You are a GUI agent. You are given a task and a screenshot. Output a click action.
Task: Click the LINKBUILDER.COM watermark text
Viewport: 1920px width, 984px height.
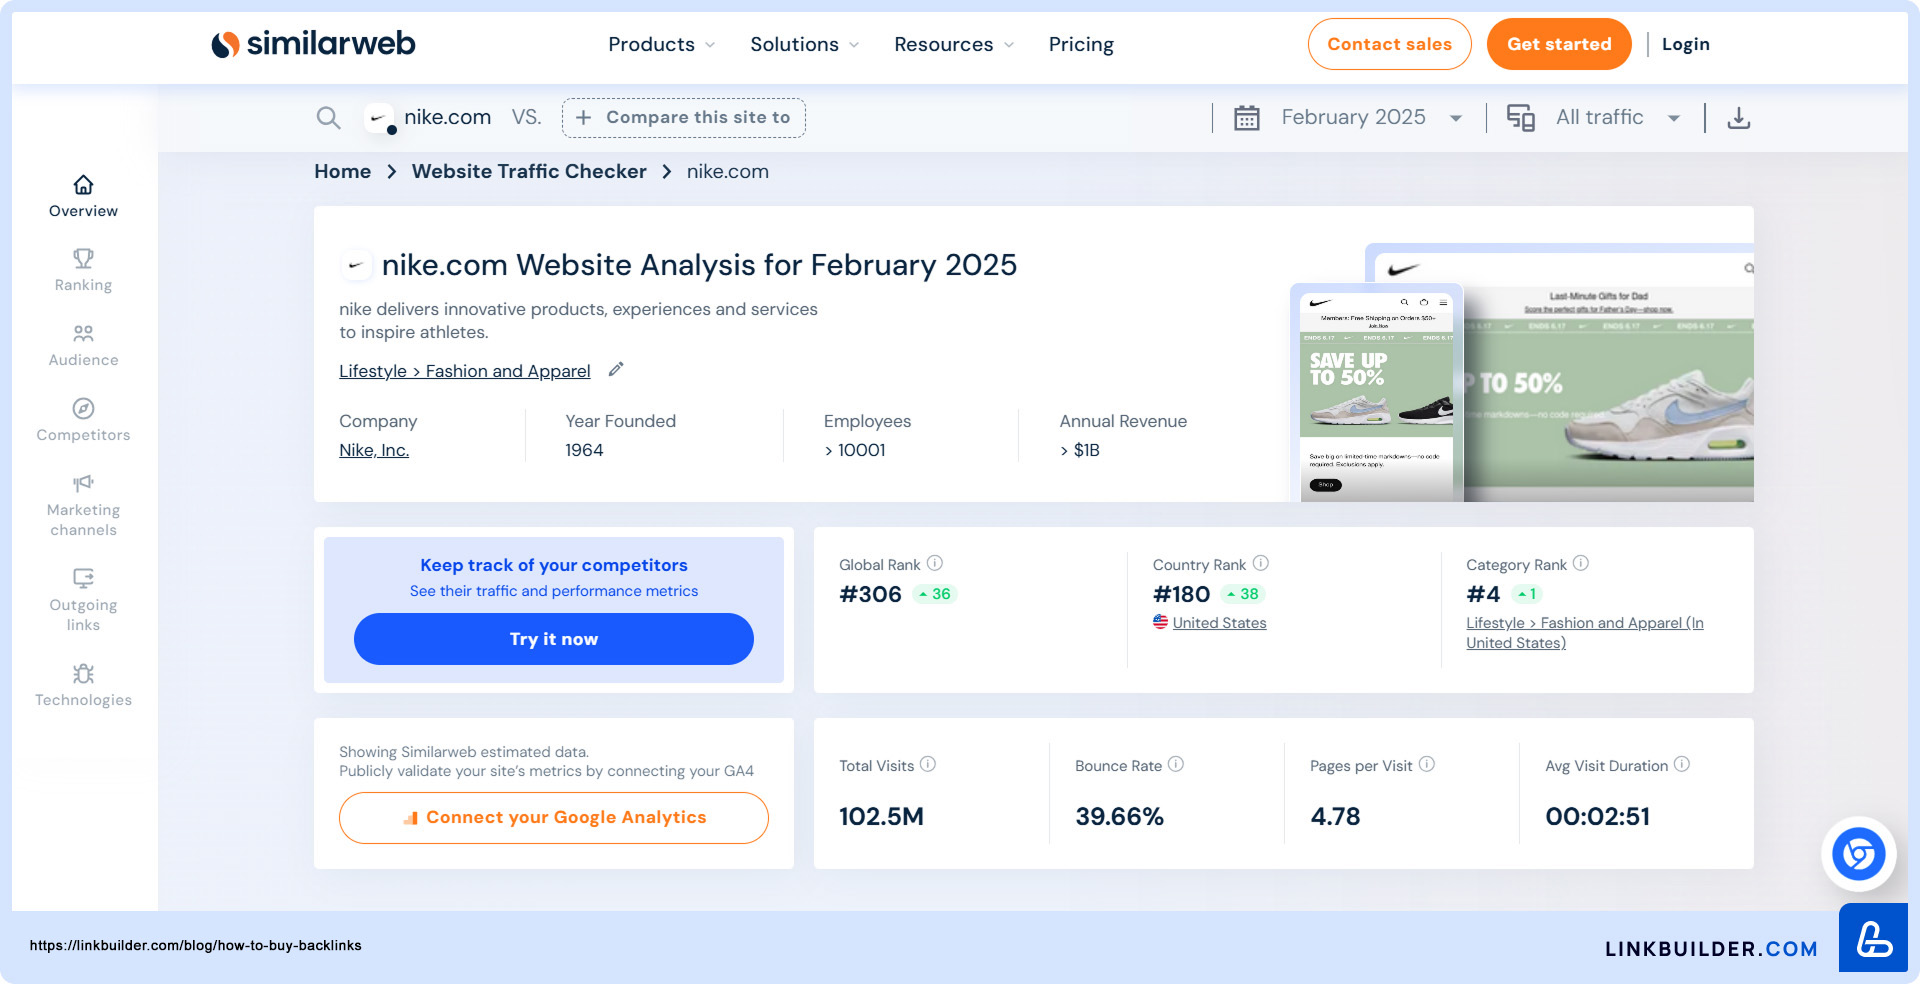point(1711,949)
